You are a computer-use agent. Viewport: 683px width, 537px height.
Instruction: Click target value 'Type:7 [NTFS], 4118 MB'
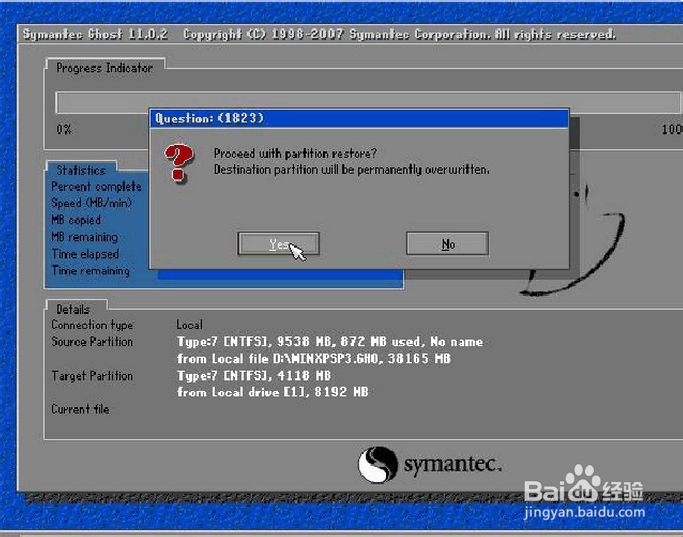(x=254, y=375)
